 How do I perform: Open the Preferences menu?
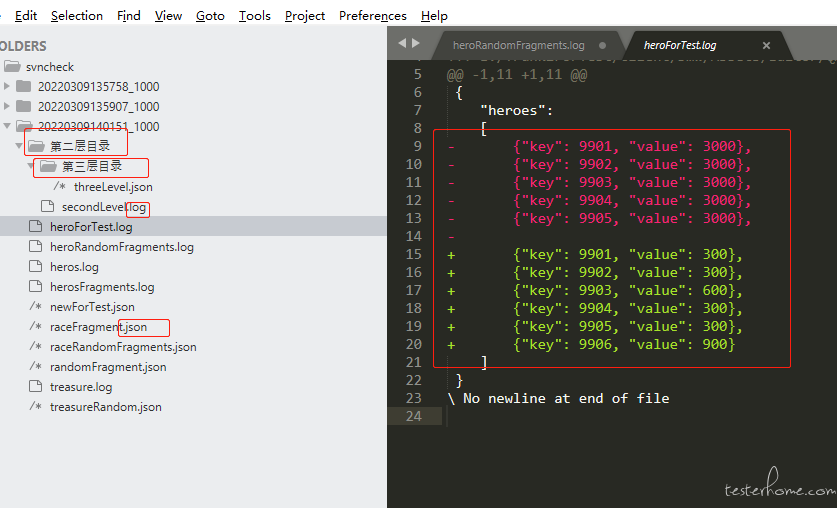pos(373,16)
